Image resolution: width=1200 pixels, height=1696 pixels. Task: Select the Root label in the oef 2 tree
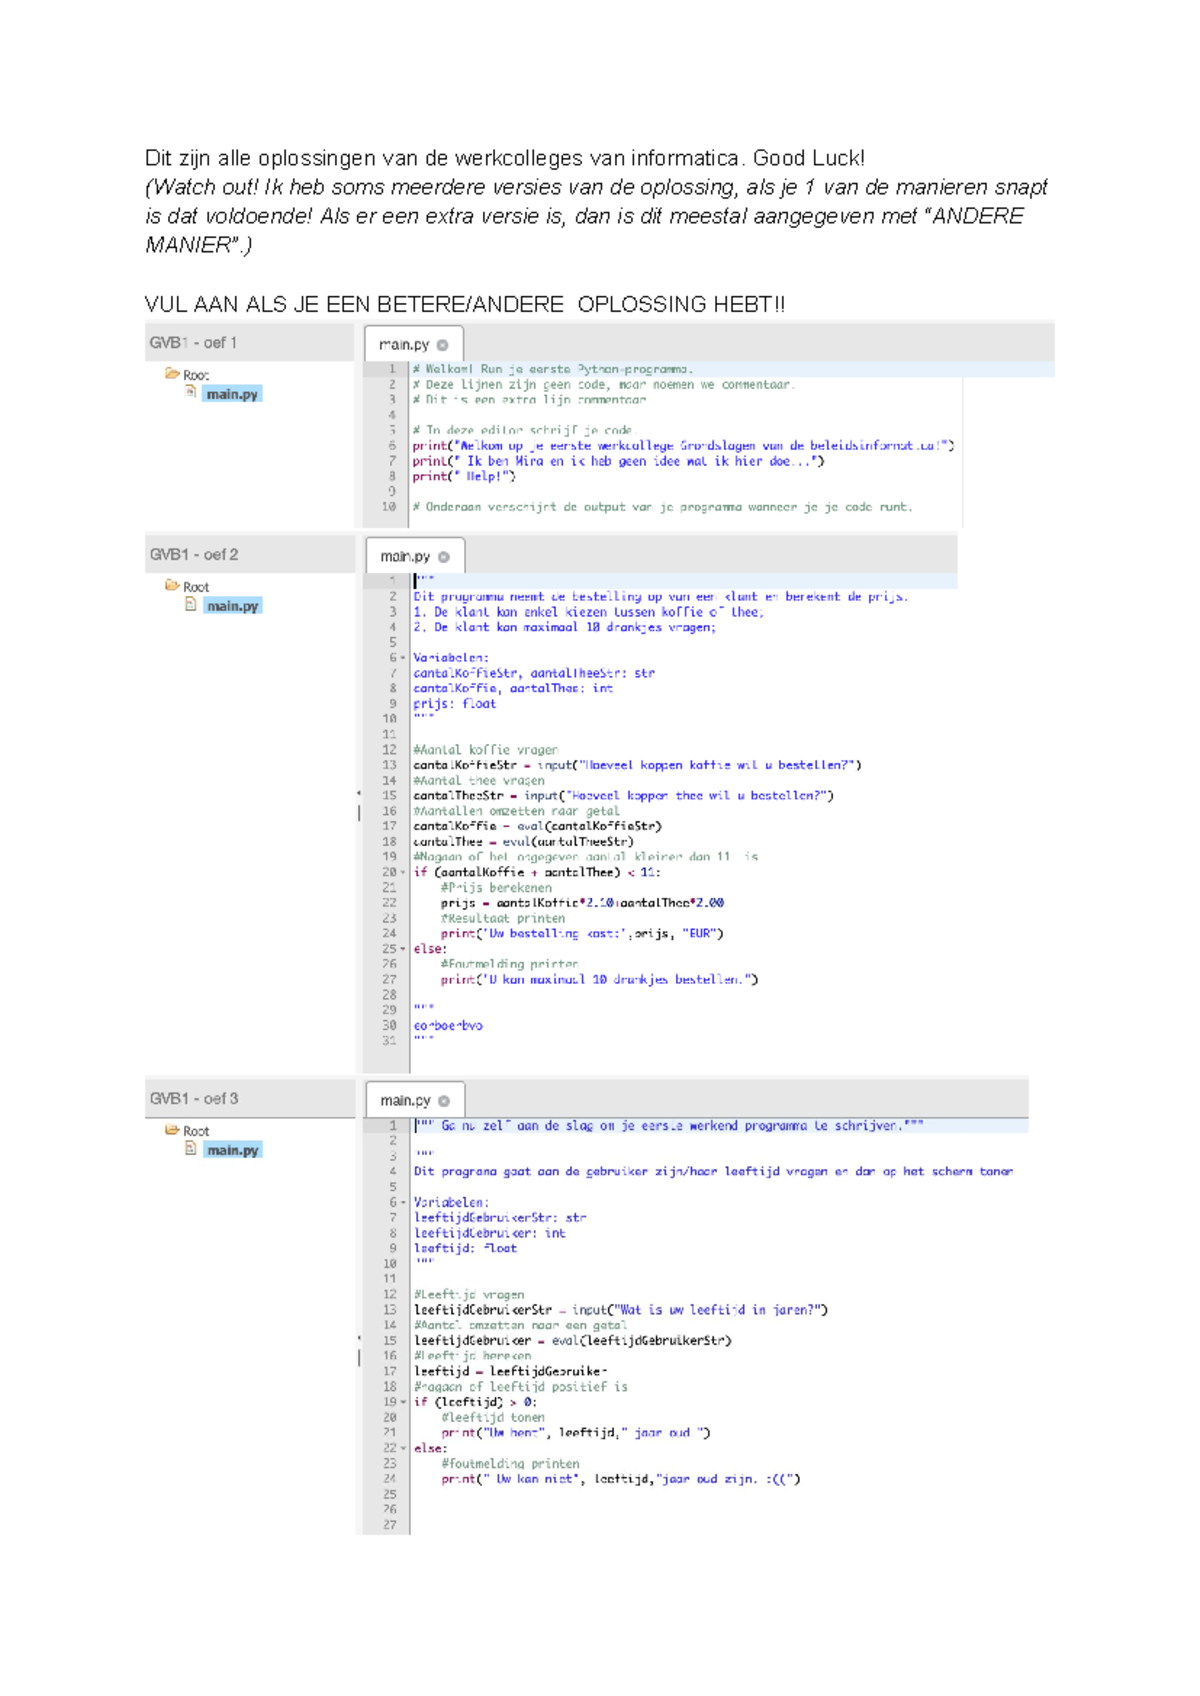tap(196, 587)
